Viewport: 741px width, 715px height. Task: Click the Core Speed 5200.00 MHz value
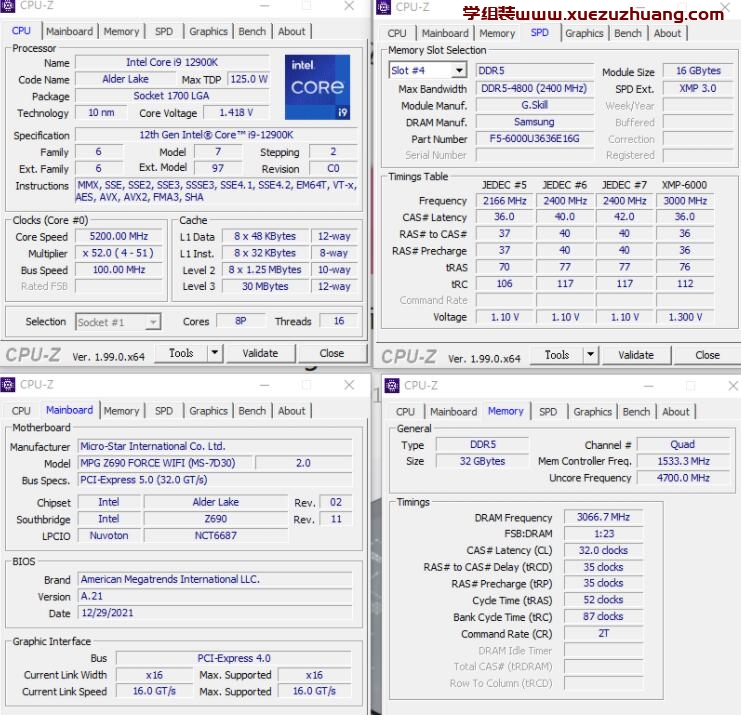click(119, 236)
